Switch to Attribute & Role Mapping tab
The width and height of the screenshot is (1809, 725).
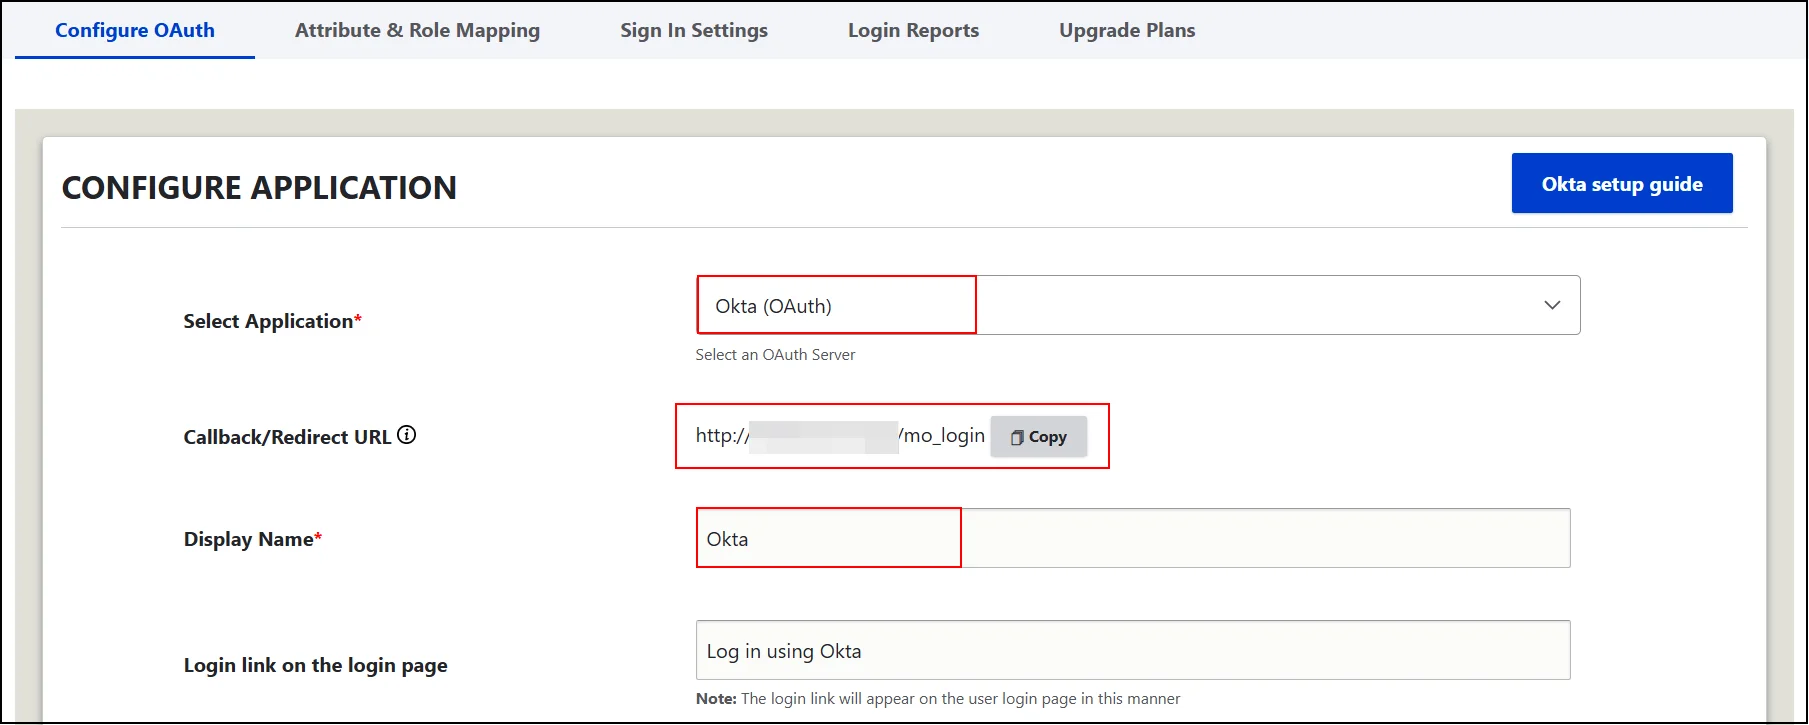tap(417, 30)
